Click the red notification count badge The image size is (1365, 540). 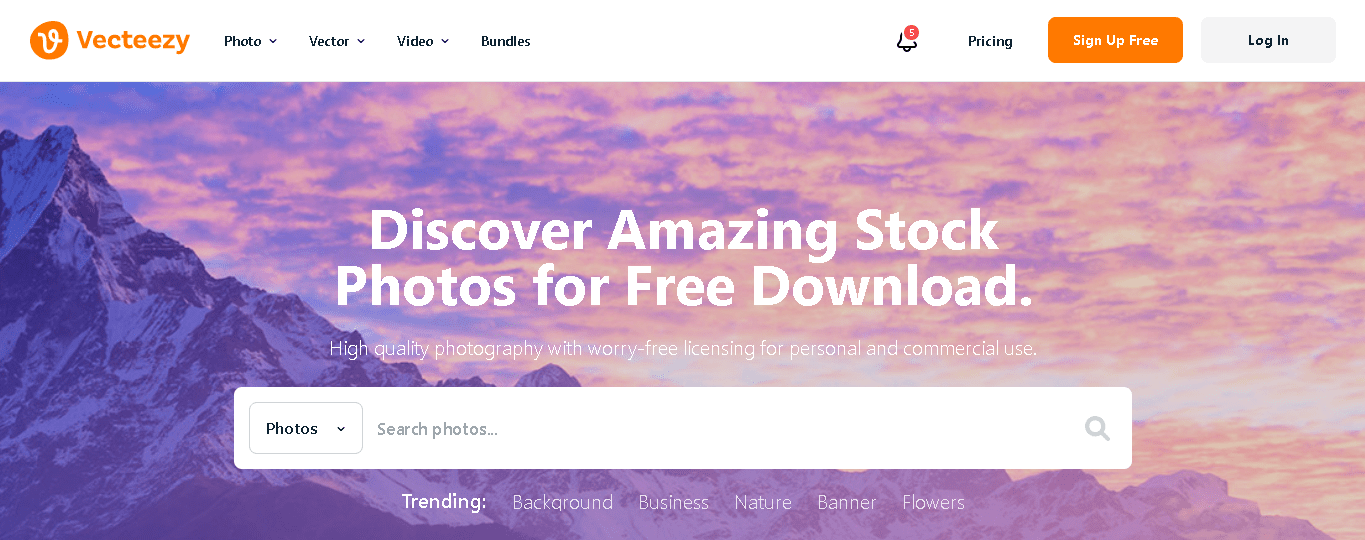pyautogui.click(x=911, y=32)
